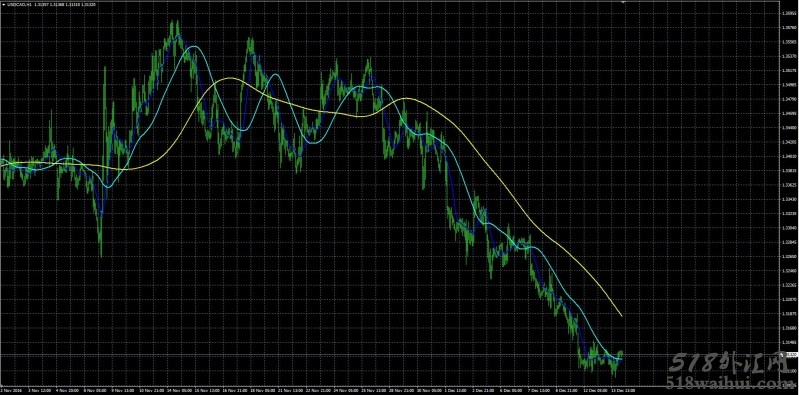The image size is (799, 395).
Task: Select the chart shift triangle marker at top
Action: pyautogui.click(x=623, y=3)
